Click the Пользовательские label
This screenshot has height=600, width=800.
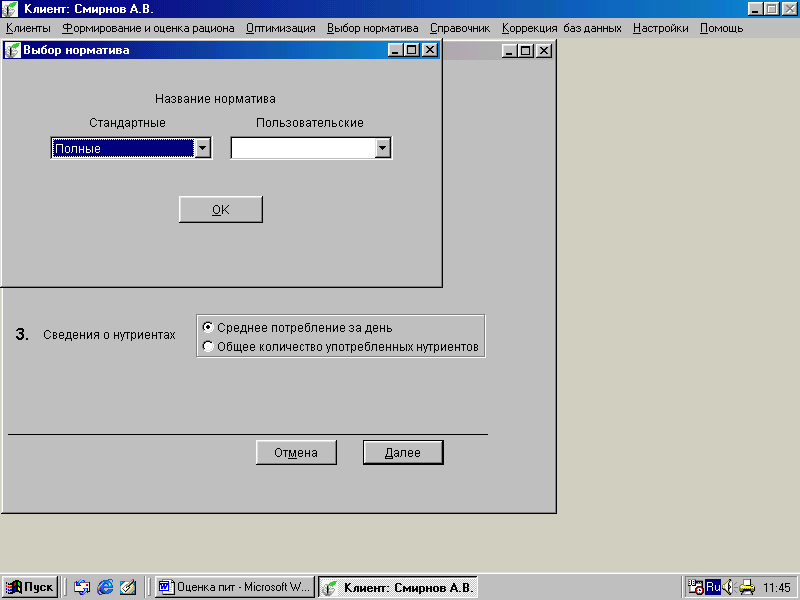click(310, 123)
